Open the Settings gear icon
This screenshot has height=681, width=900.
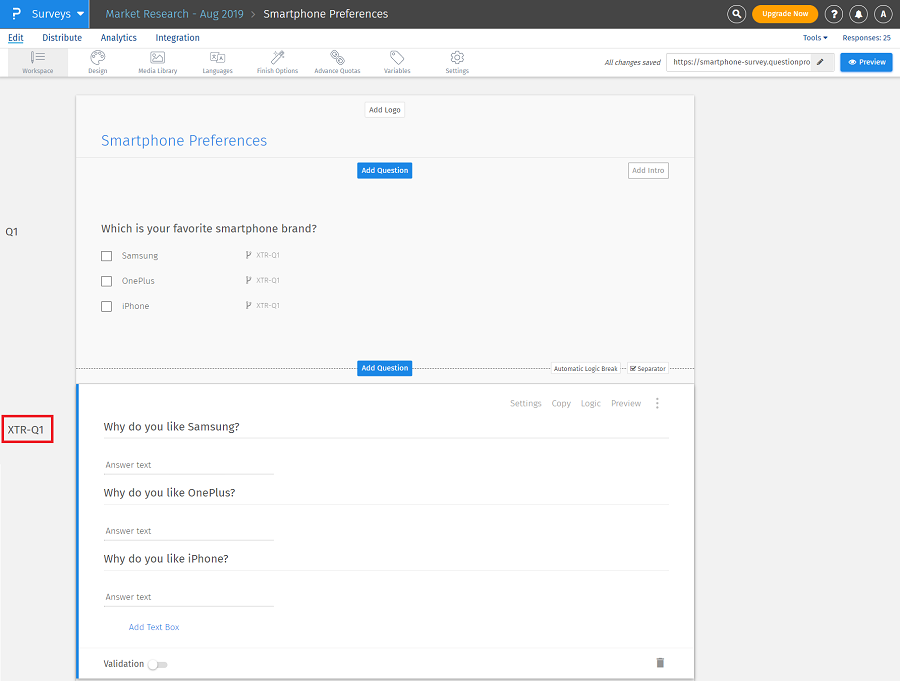tap(457, 62)
